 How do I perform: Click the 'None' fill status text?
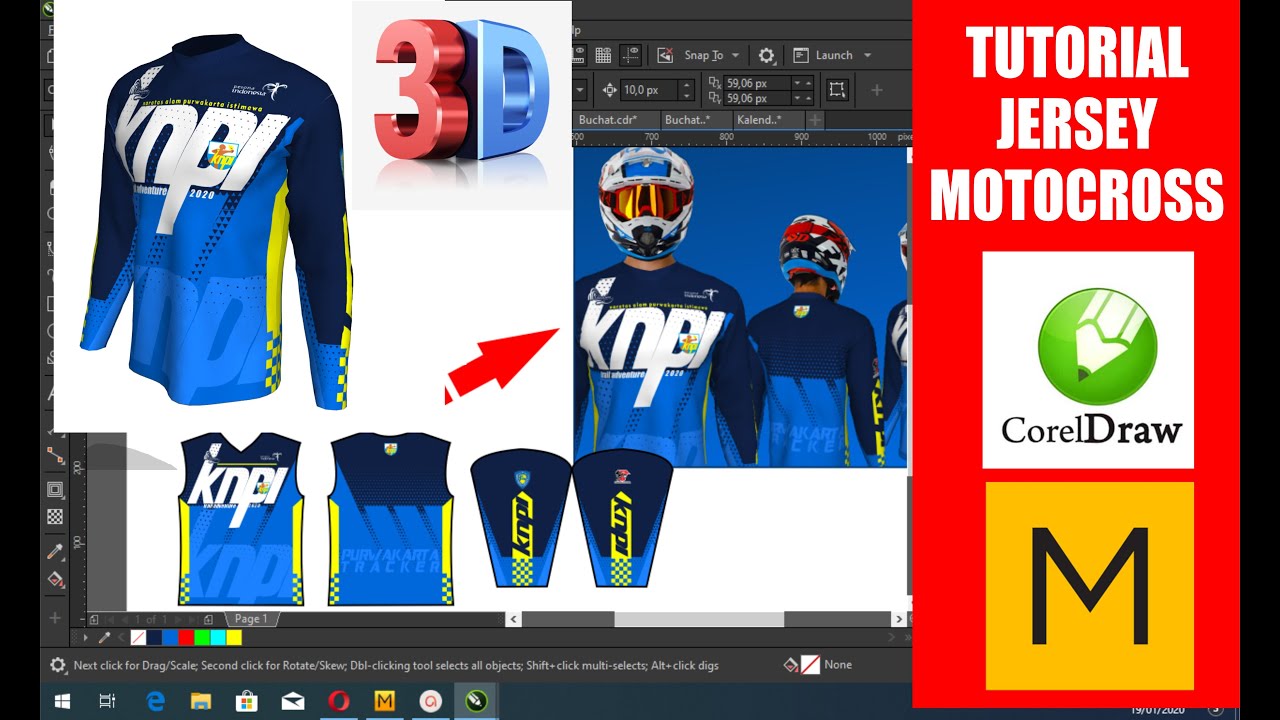pos(838,664)
